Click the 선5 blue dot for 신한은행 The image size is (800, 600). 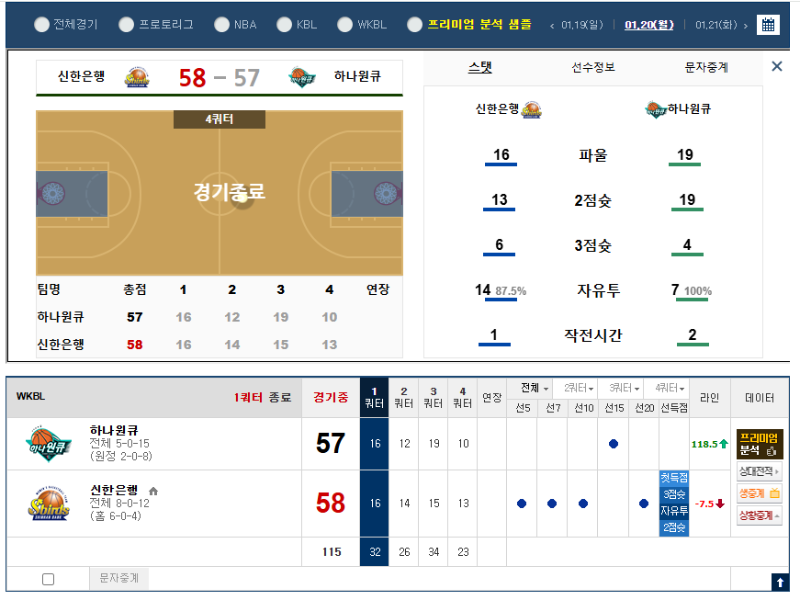(521, 504)
